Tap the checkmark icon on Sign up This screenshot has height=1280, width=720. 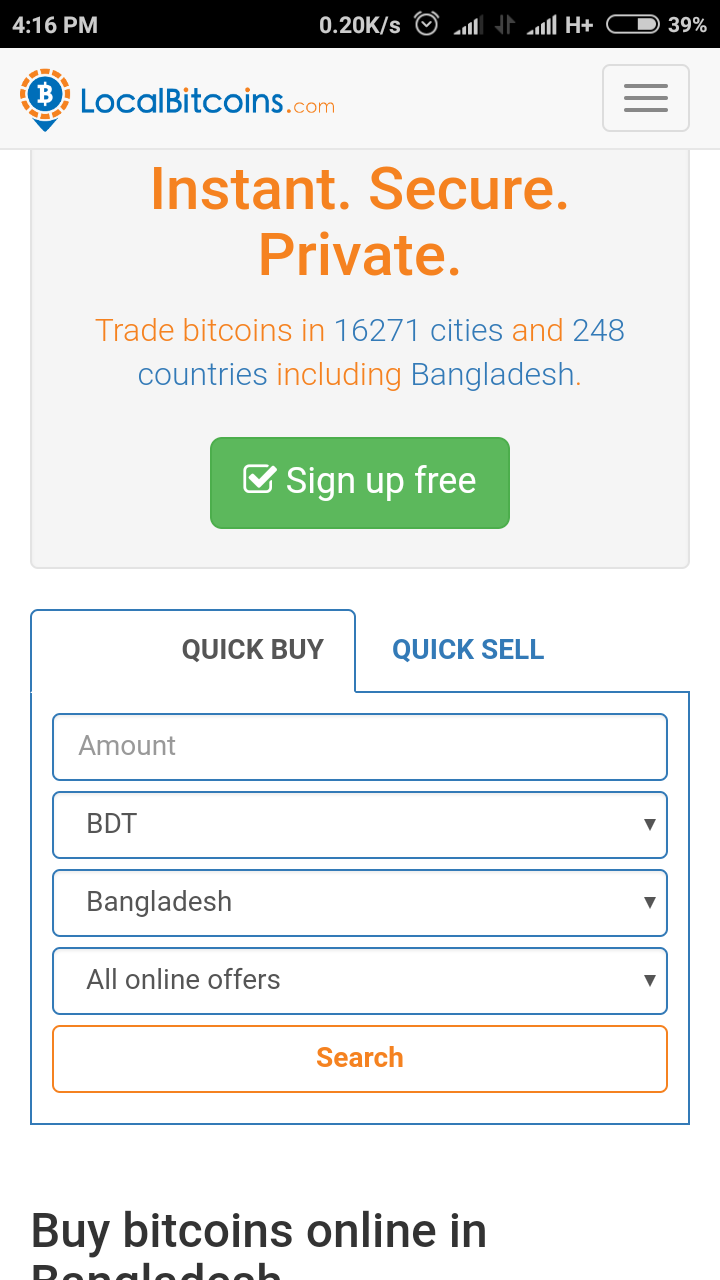(x=259, y=481)
